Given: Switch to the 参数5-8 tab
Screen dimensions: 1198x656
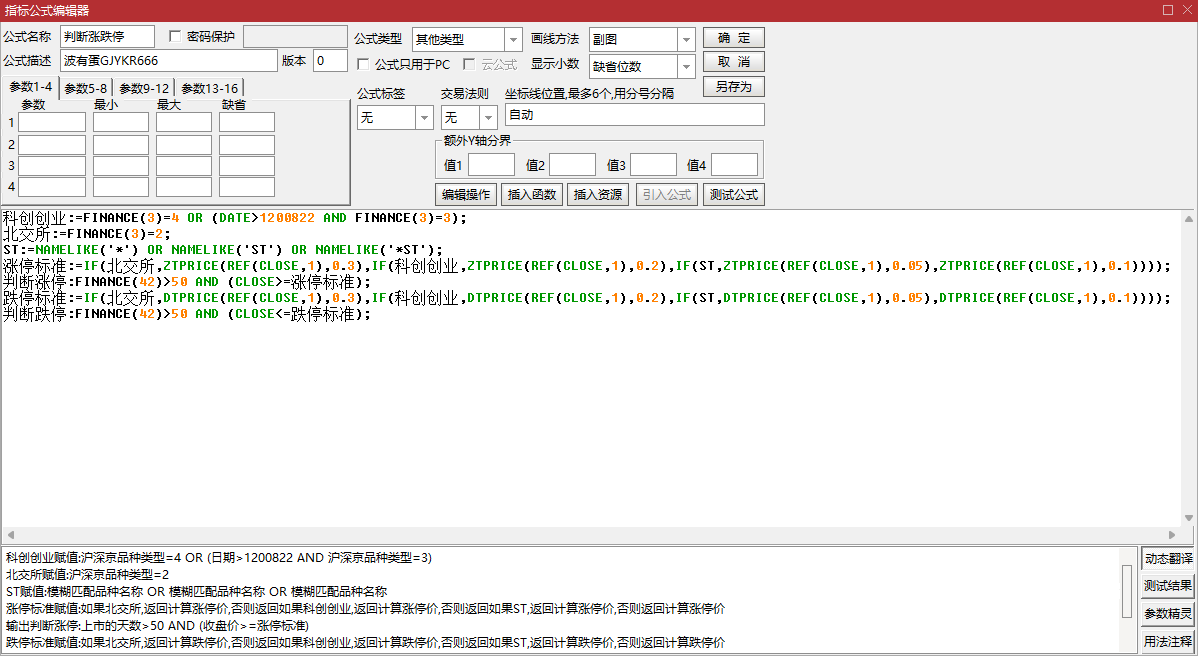Looking at the screenshot, I should tap(86, 88).
